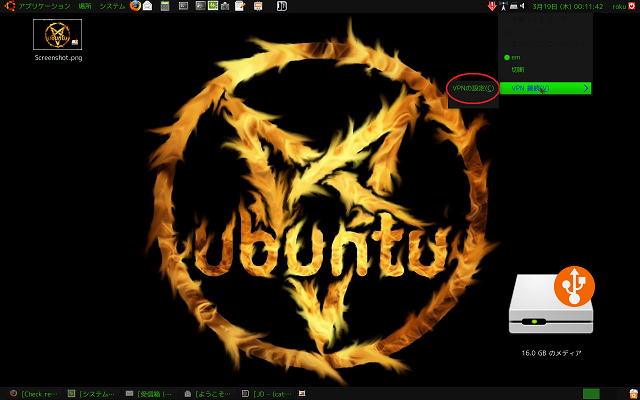Click the date and time clock
This screenshot has width=640, height=400.
coord(568,7)
